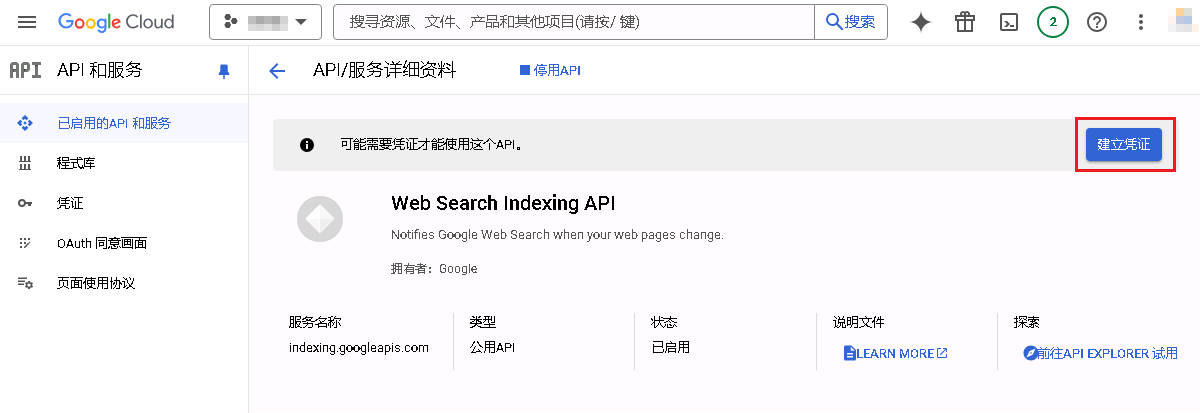The image size is (1200, 413).
Task: Open the three-dot settings menu
Action: pyautogui.click(x=1141, y=22)
